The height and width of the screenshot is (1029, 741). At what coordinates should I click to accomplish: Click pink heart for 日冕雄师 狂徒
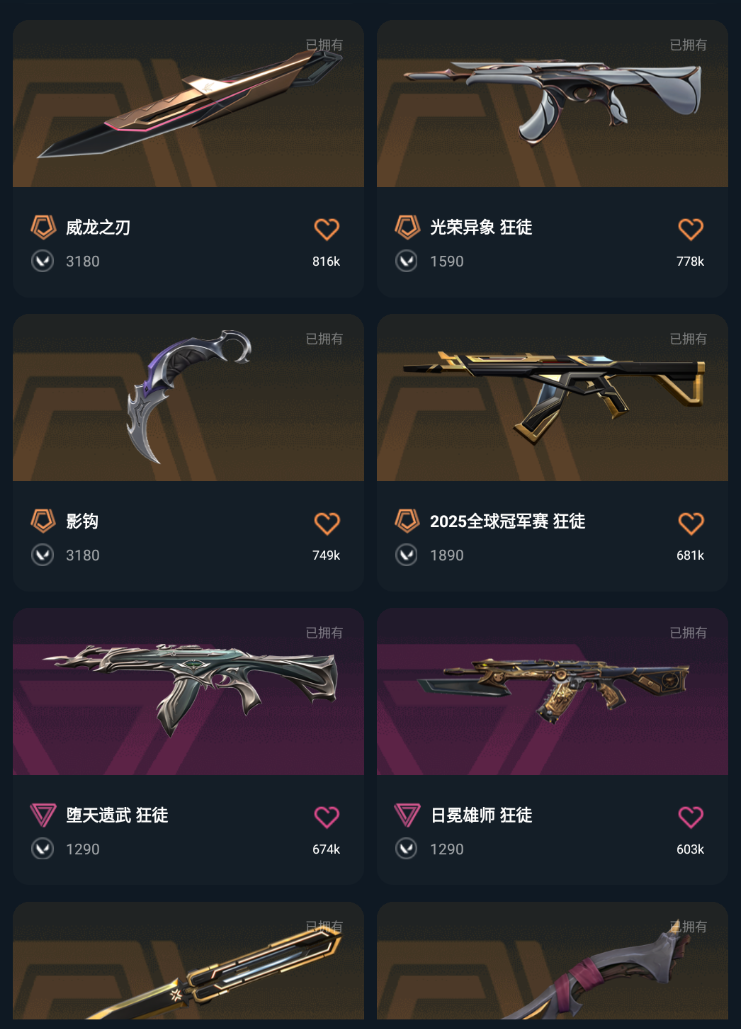click(690, 817)
